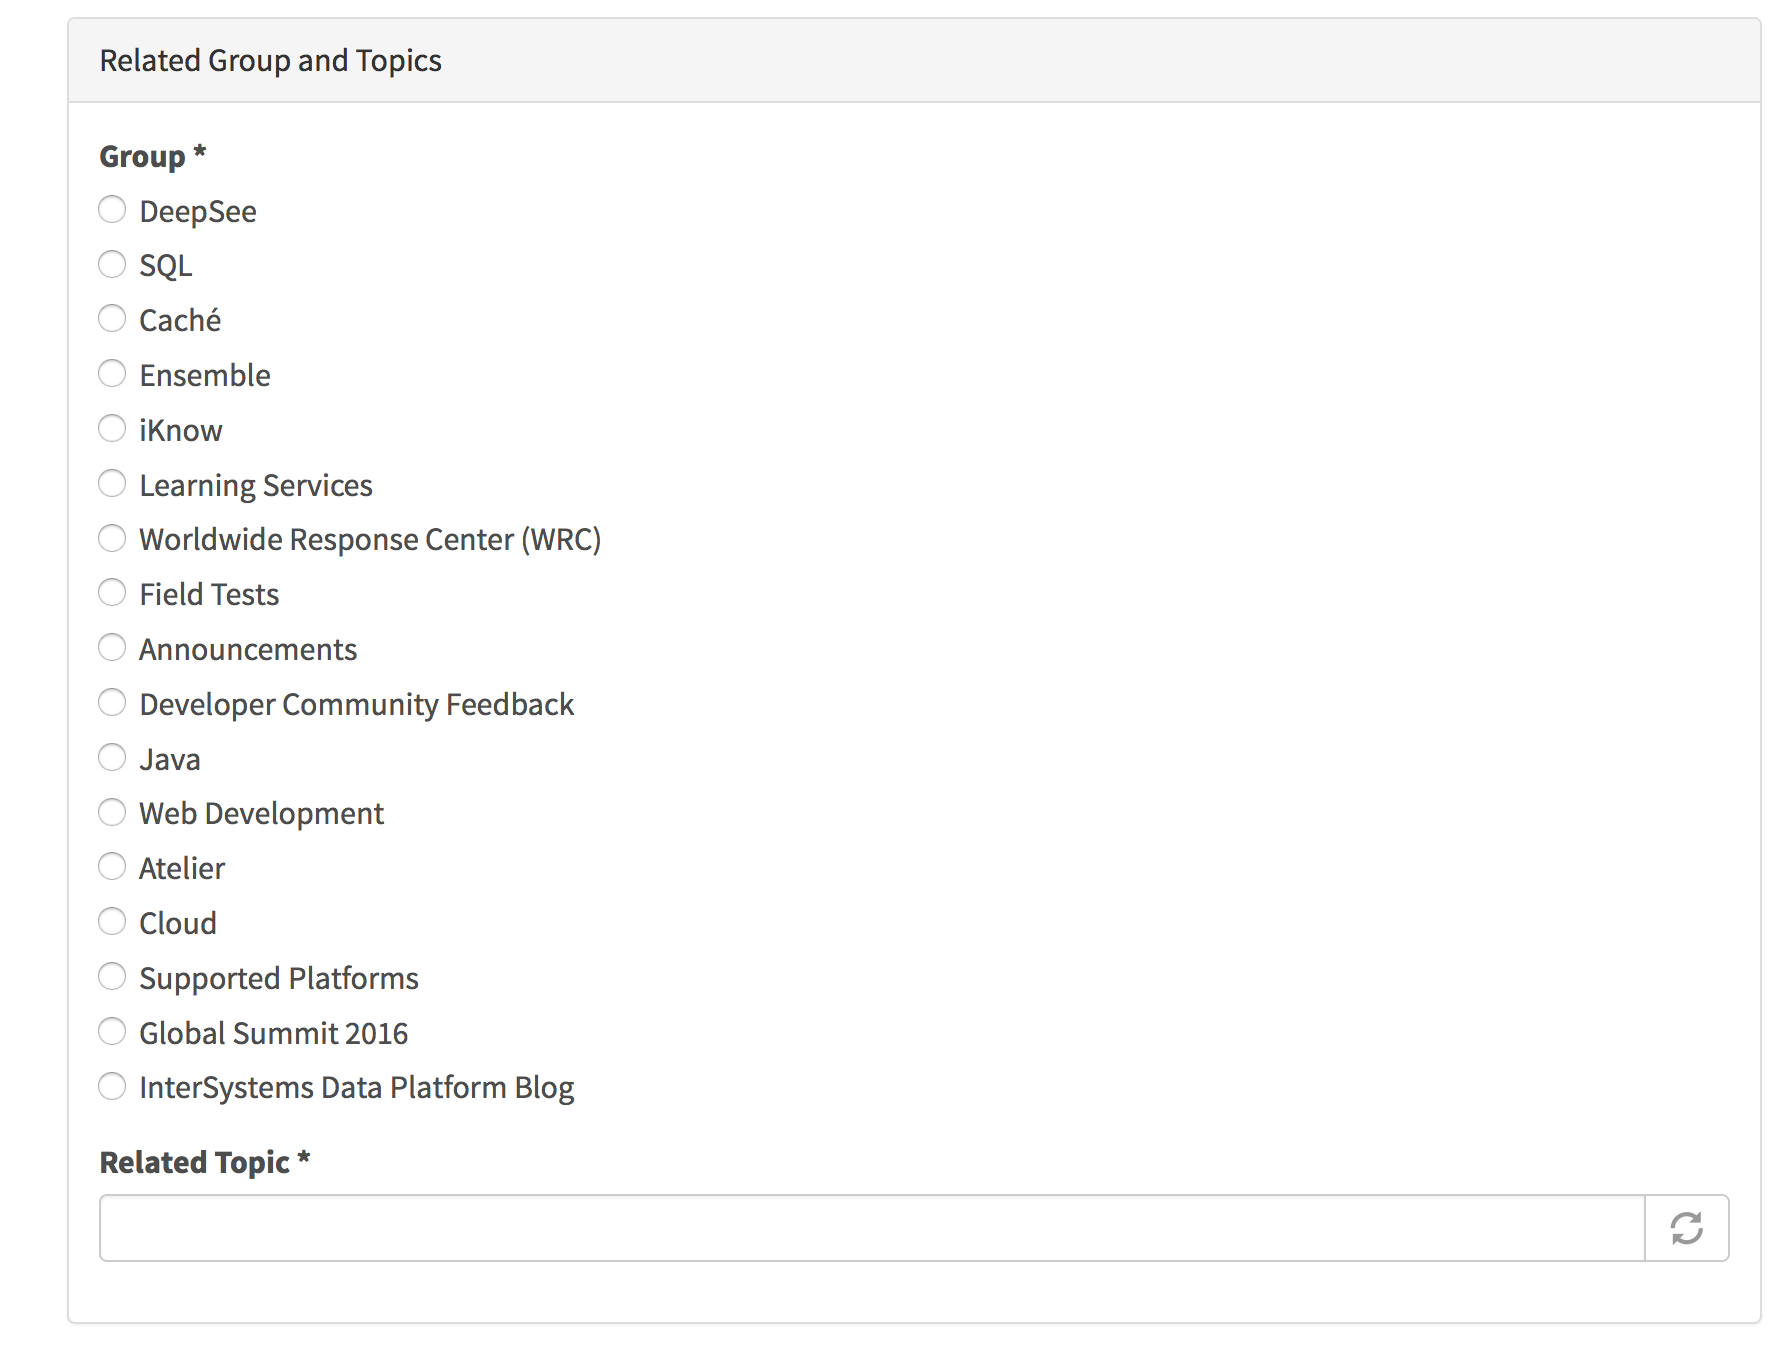This screenshot has height=1354, width=1786.
Task: Choose Developer Community Feedback group
Action: tap(112, 703)
